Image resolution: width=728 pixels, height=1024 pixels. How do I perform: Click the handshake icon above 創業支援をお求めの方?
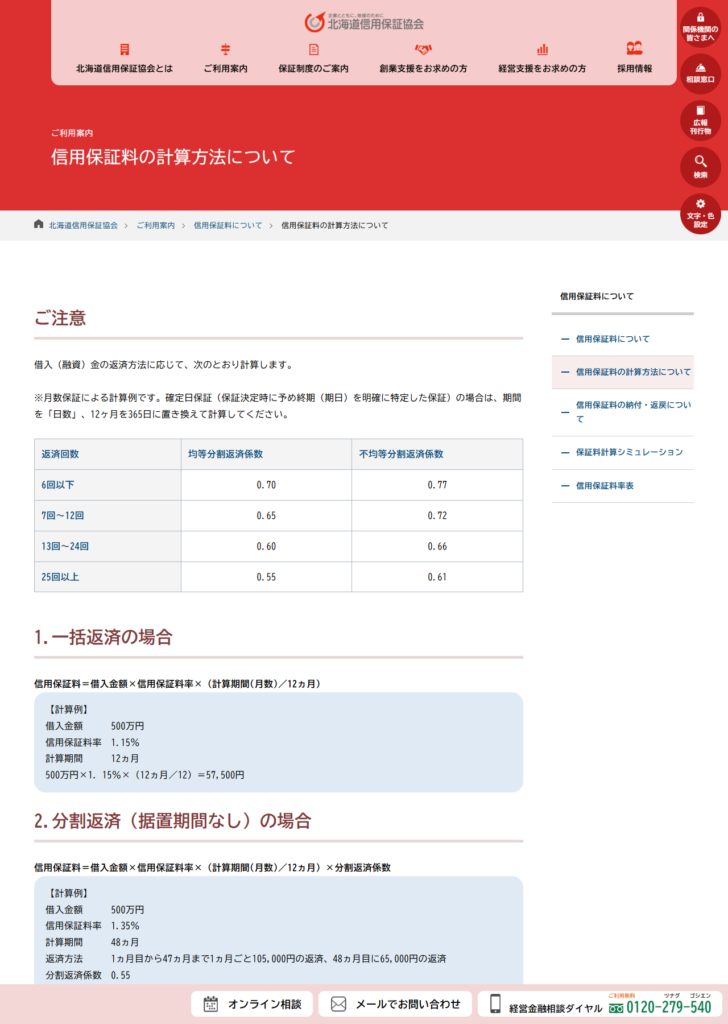(423, 49)
